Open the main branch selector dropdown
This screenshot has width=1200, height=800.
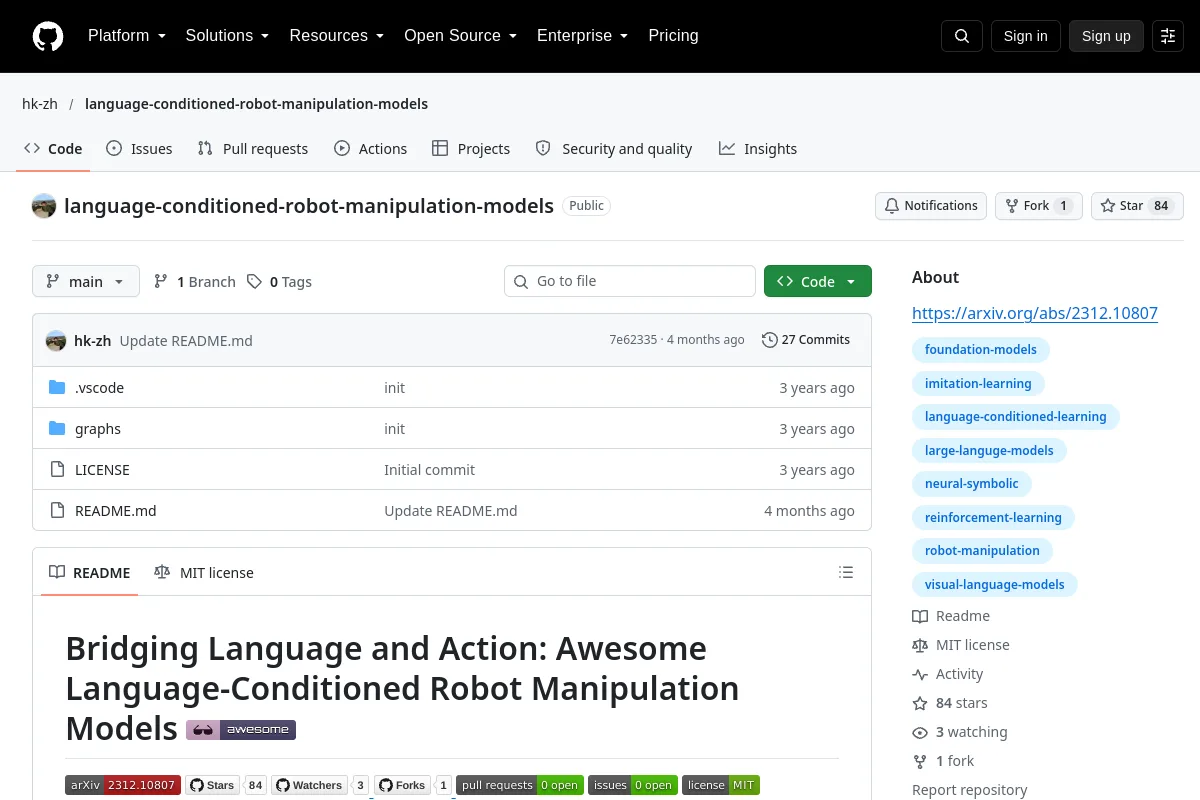(86, 282)
